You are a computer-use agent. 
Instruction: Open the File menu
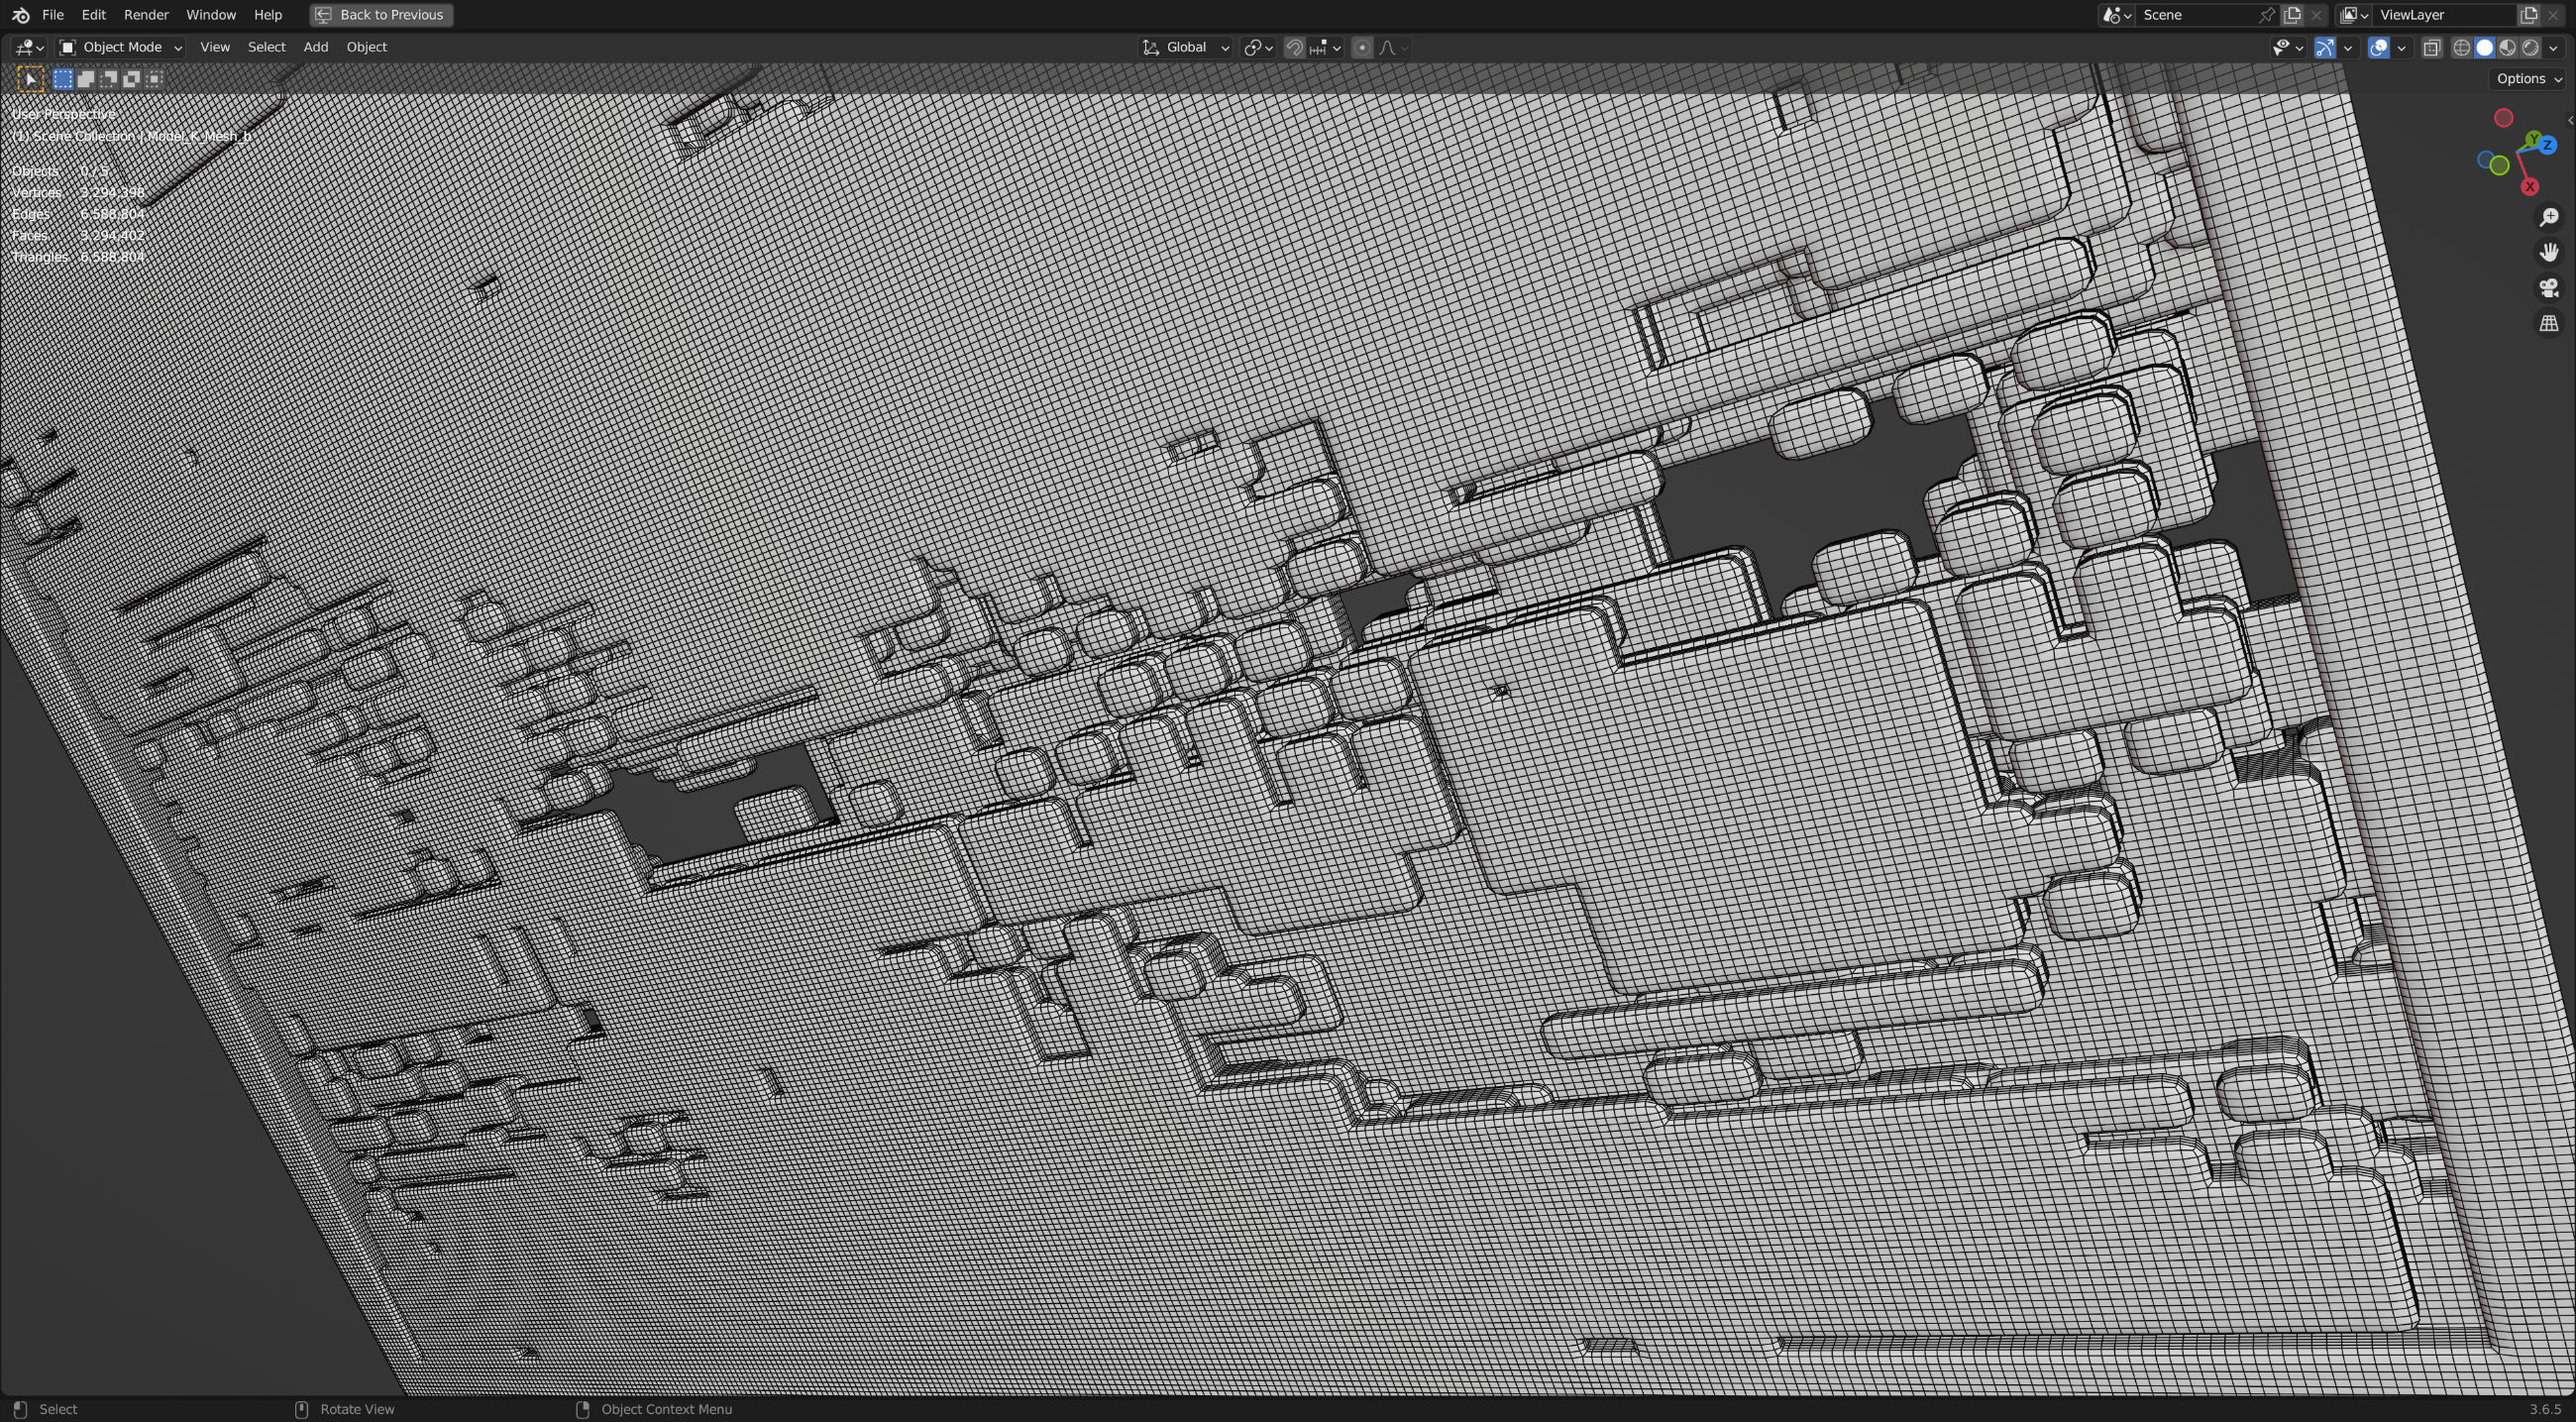click(53, 15)
